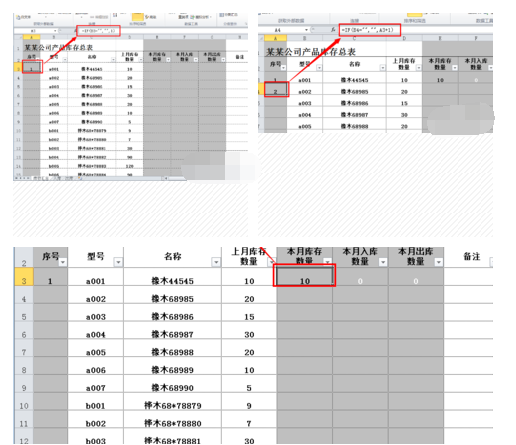The width and height of the screenshot is (516, 445).
Task: Click cell 榉木68*78880 in the bottom sheet
Action: pos(172,419)
